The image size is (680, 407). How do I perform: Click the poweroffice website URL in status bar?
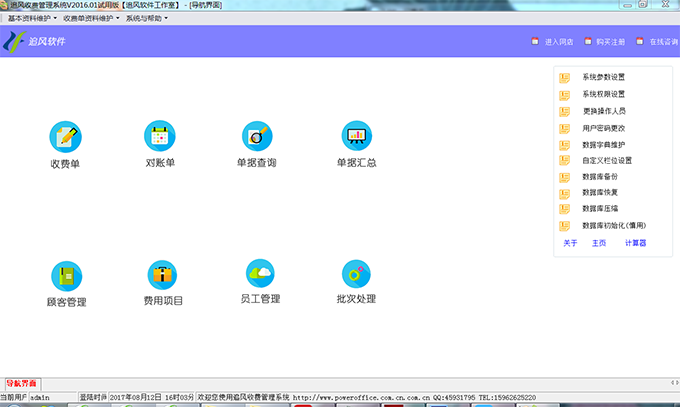coord(361,397)
